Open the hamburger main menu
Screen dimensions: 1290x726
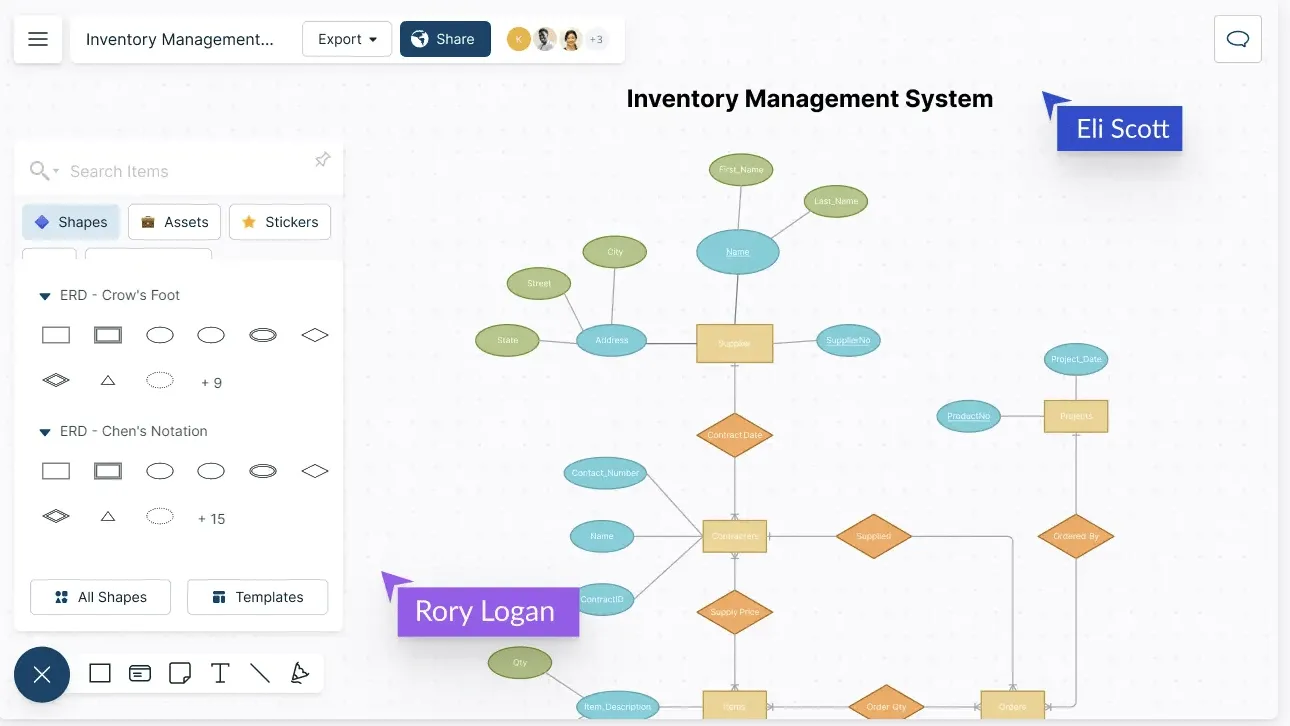point(38,39)
